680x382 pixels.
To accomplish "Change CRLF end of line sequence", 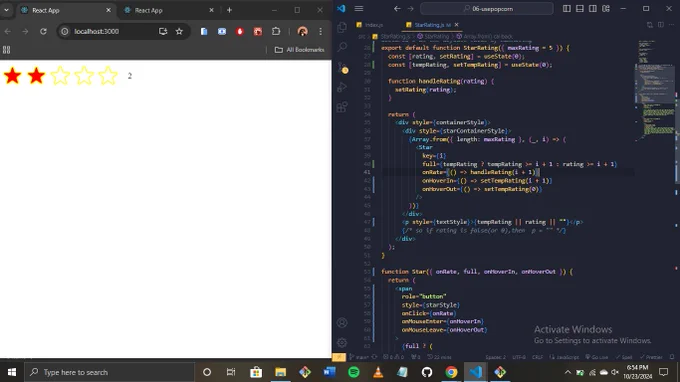I will click(x=537, y=357).
